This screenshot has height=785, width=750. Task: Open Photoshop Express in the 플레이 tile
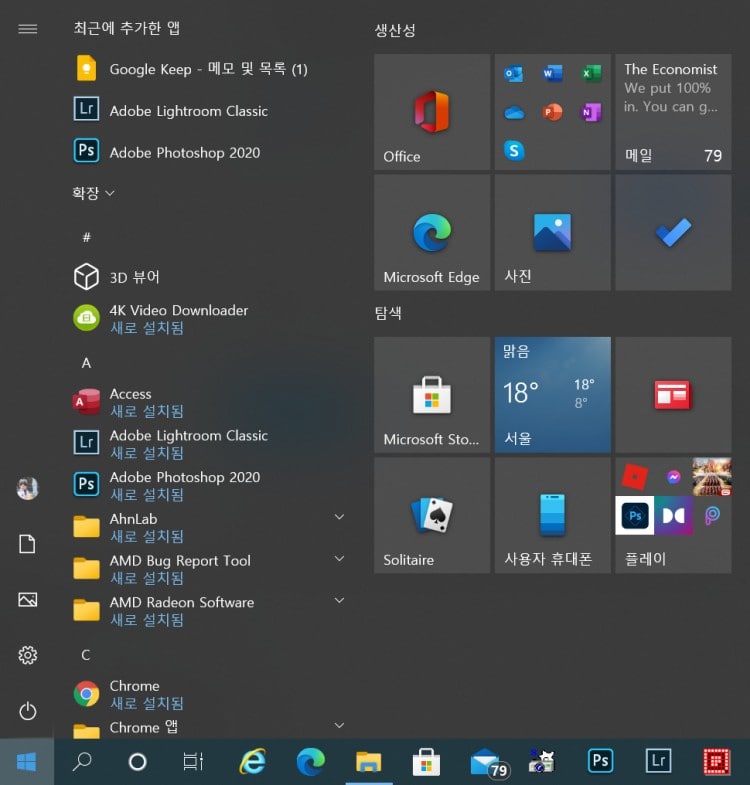[634, 515]
